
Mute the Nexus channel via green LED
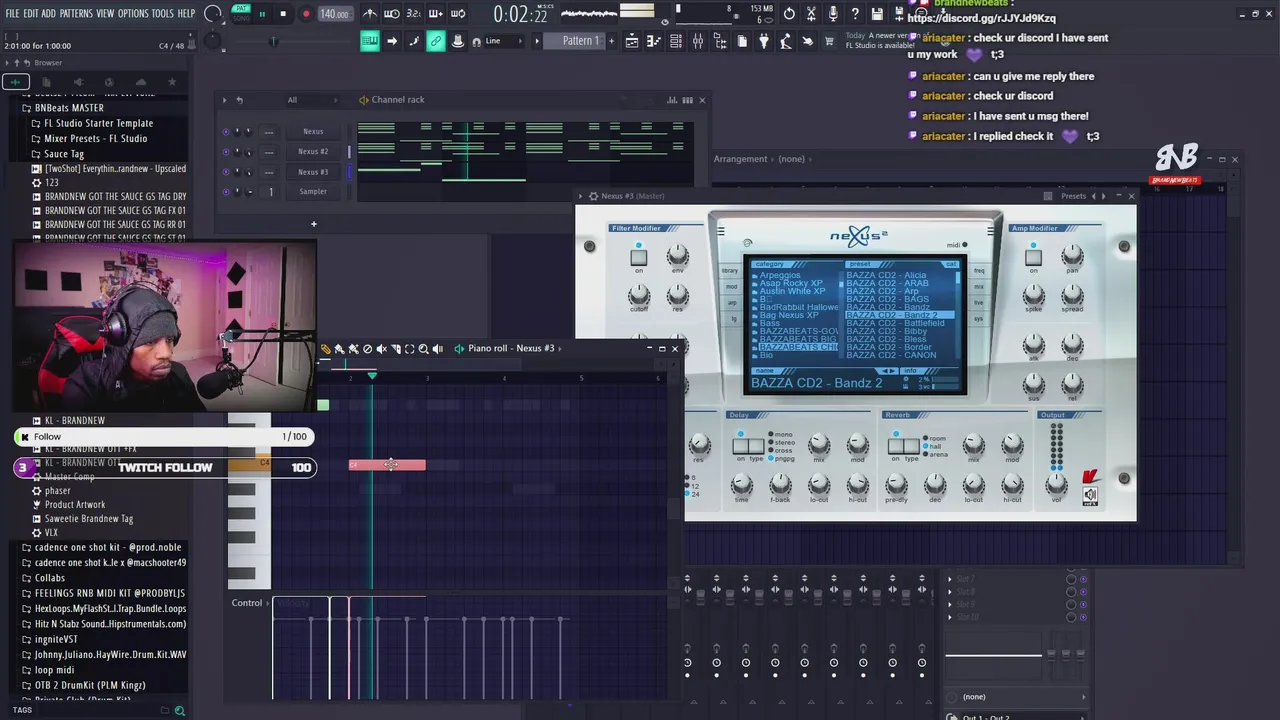click(225, 131)
